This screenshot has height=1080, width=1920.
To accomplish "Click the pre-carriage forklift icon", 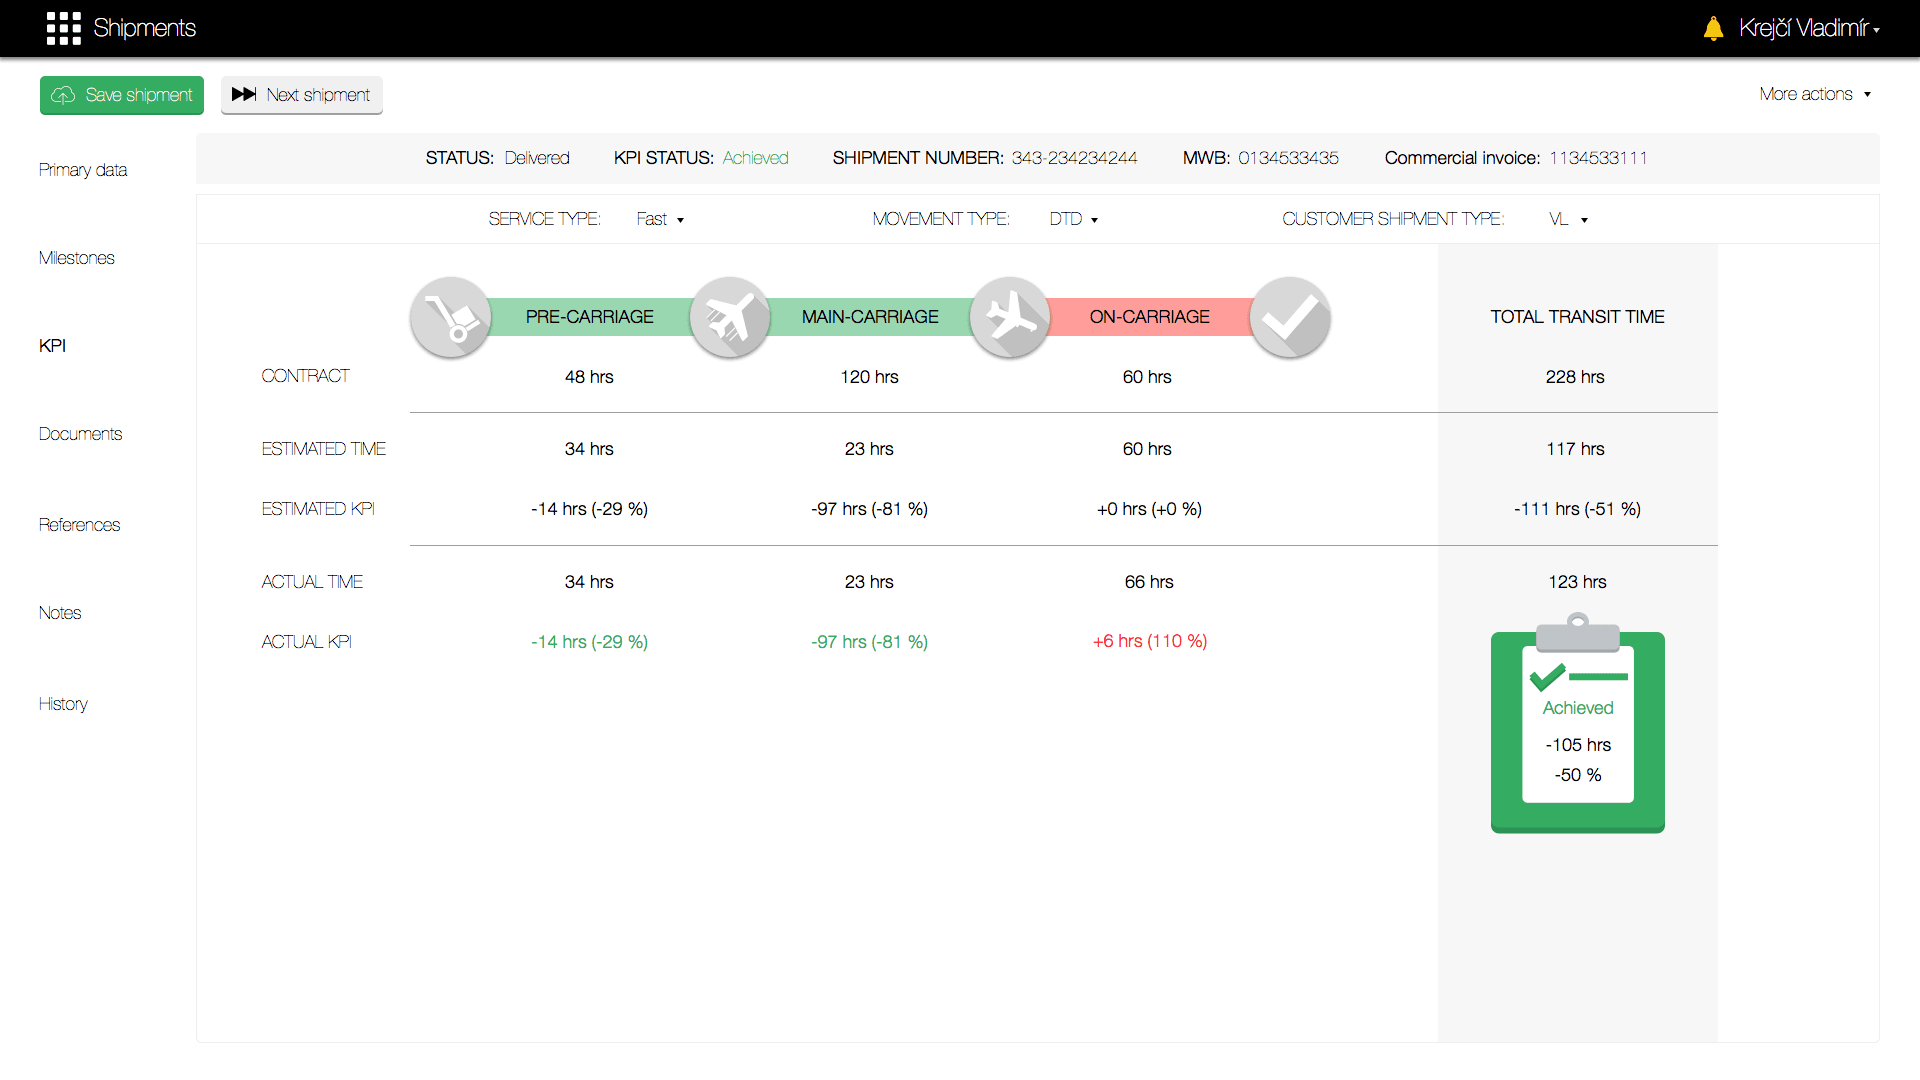I will [x=450, y=317].
